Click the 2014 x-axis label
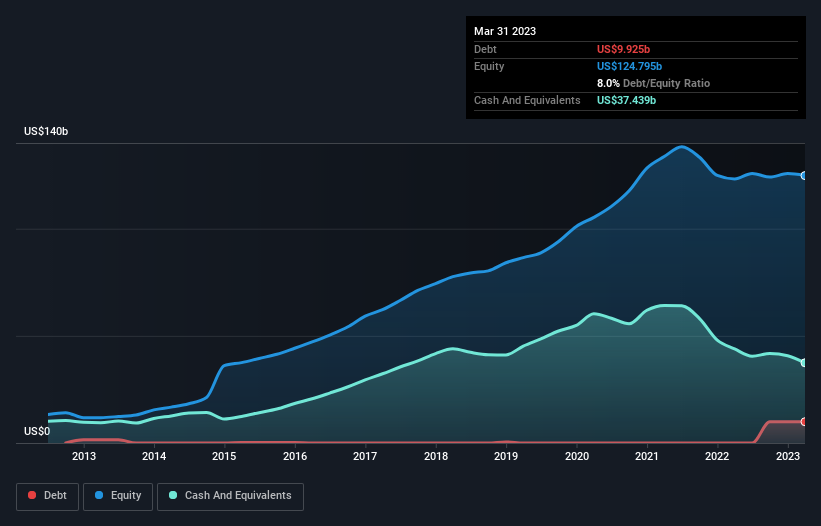Screen dimensions: 821x526 [154, 456]
